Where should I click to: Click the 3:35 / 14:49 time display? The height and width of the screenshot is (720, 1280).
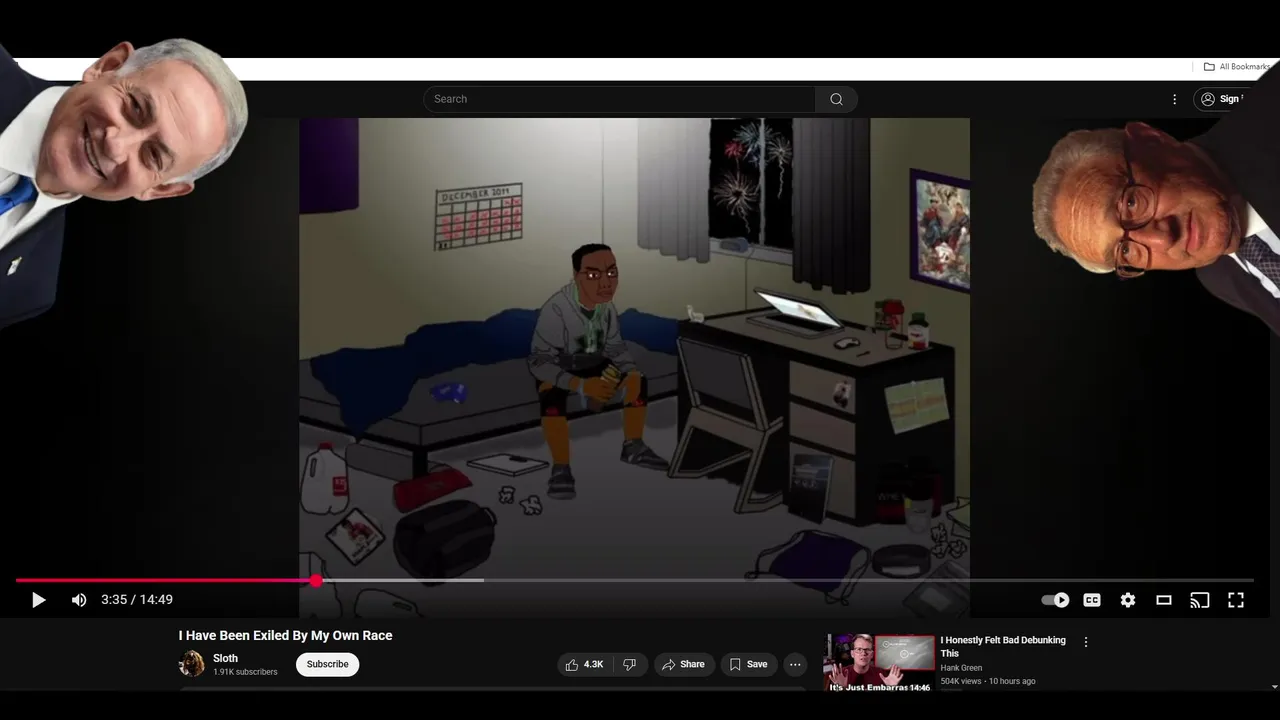pos(137,600)
